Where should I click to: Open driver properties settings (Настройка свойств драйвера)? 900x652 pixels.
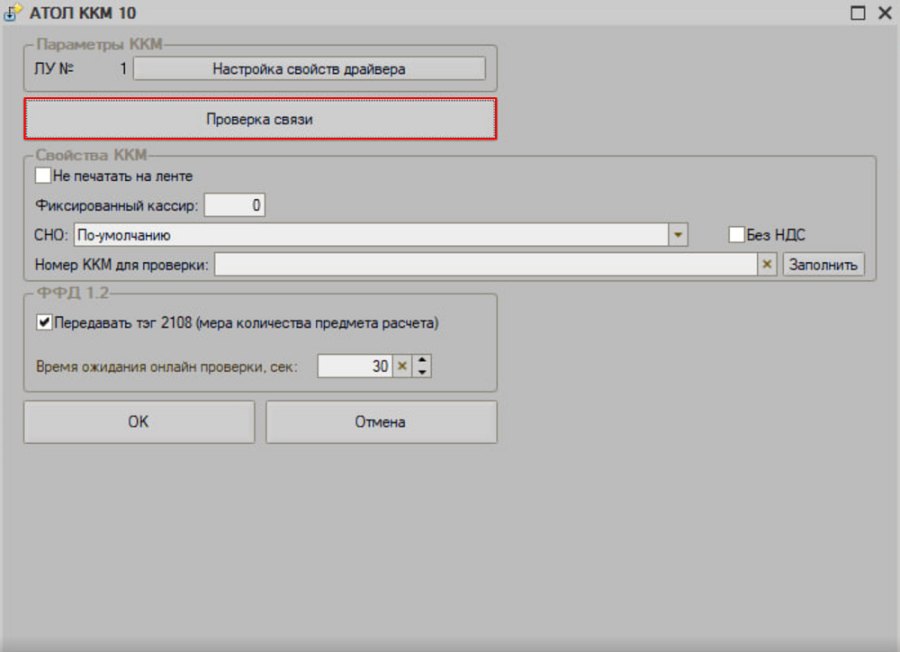point(309,69)
